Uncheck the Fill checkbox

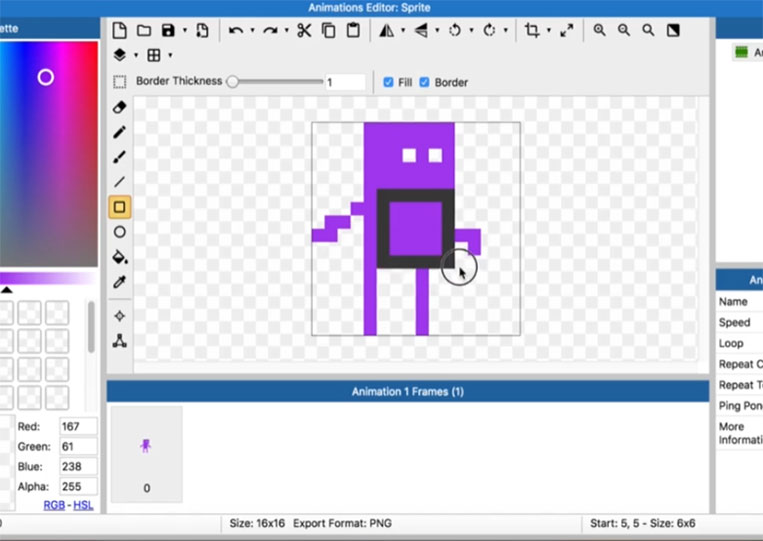(x=388, y=82)
